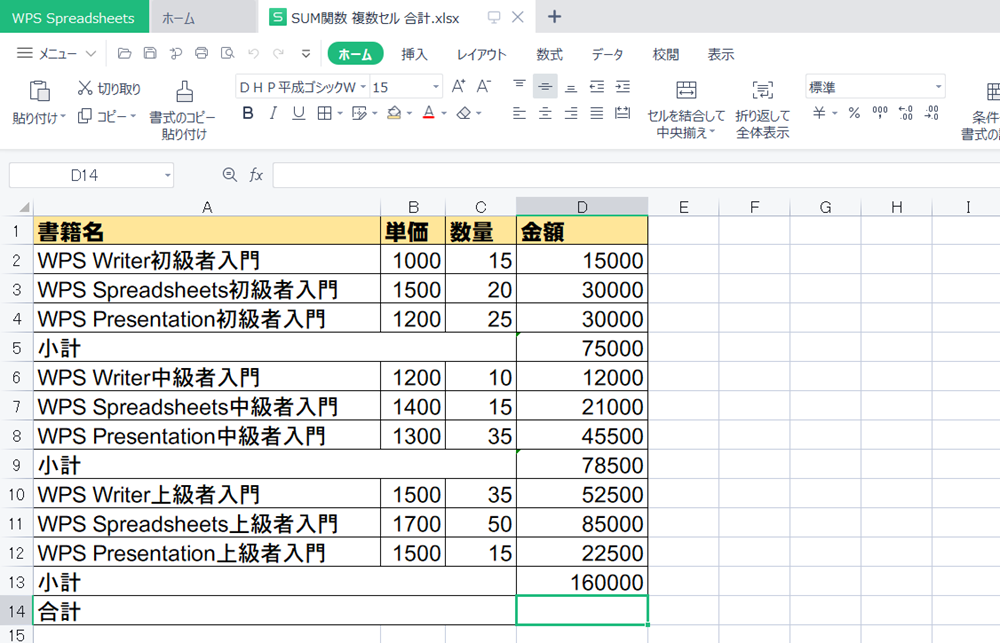This screenshot has height=643, width=1000.
Task: Click the WPS Spreadsheets app button
Action: [x=74, y=17]
